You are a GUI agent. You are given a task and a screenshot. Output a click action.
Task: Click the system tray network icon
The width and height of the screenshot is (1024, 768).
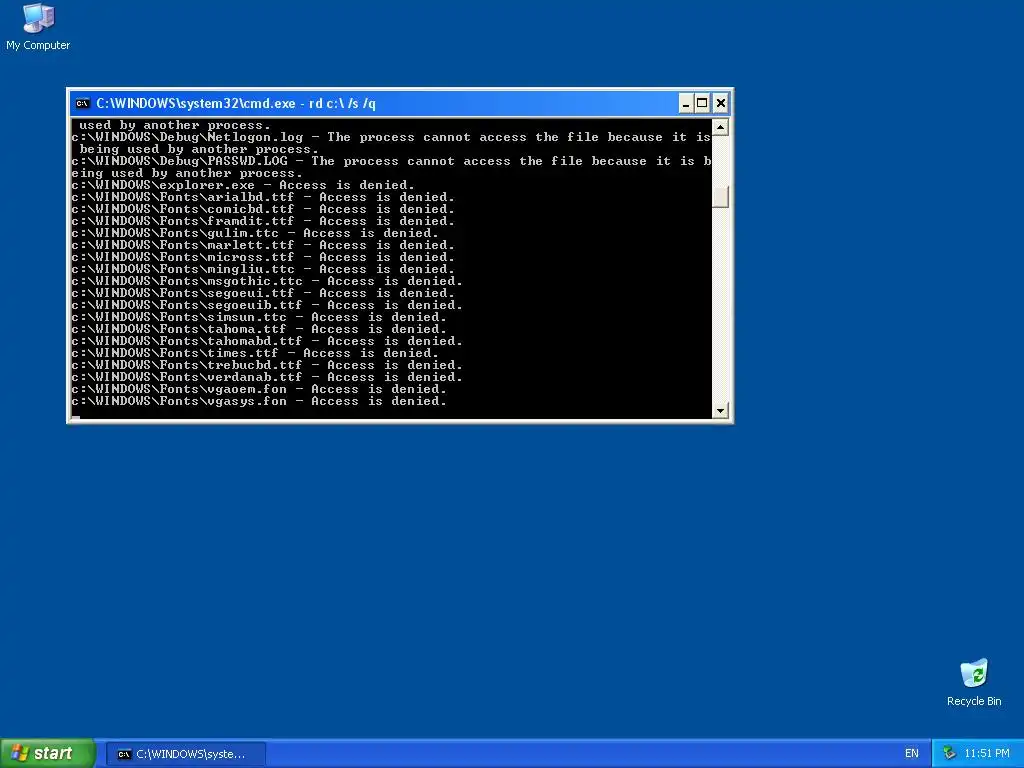pyautogui.click(x=949, y=754)
